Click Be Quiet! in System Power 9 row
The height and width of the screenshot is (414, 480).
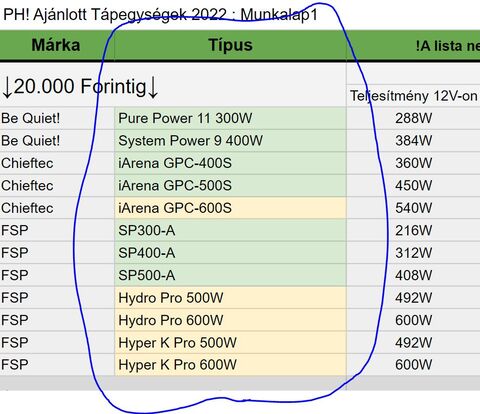31,141
